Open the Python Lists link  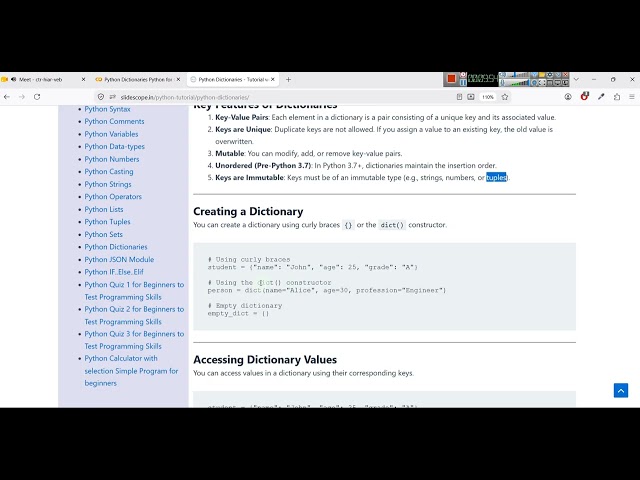(104, 209)
